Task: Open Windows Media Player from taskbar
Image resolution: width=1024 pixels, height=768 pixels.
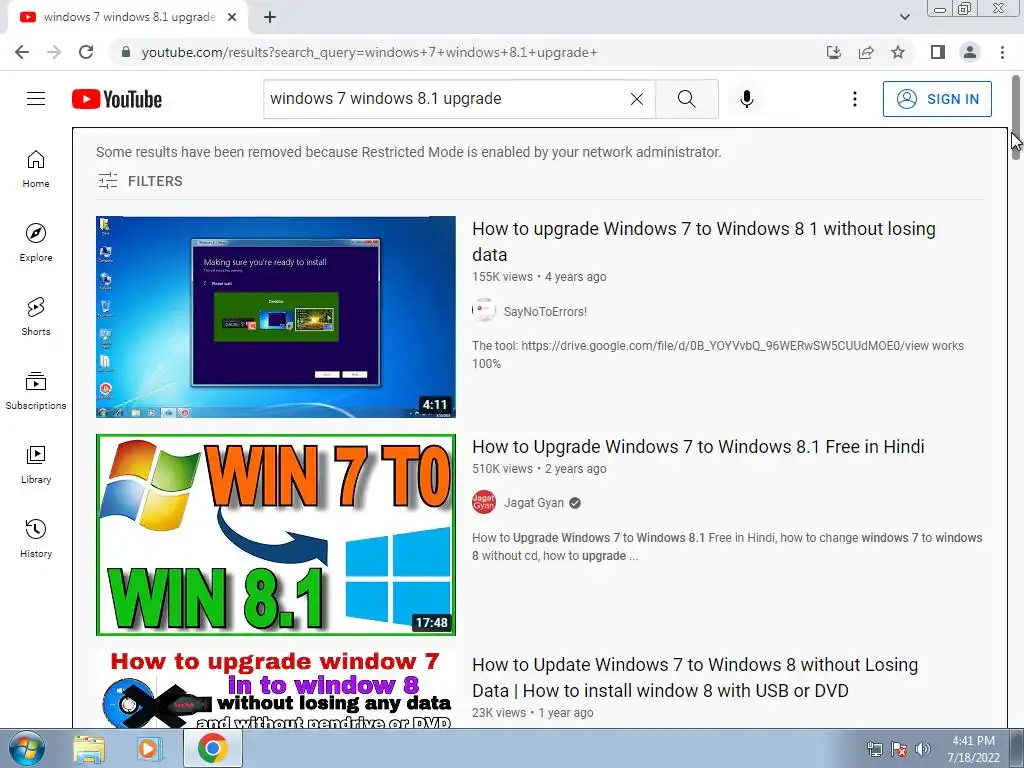Action: click(x=150, y=749)
